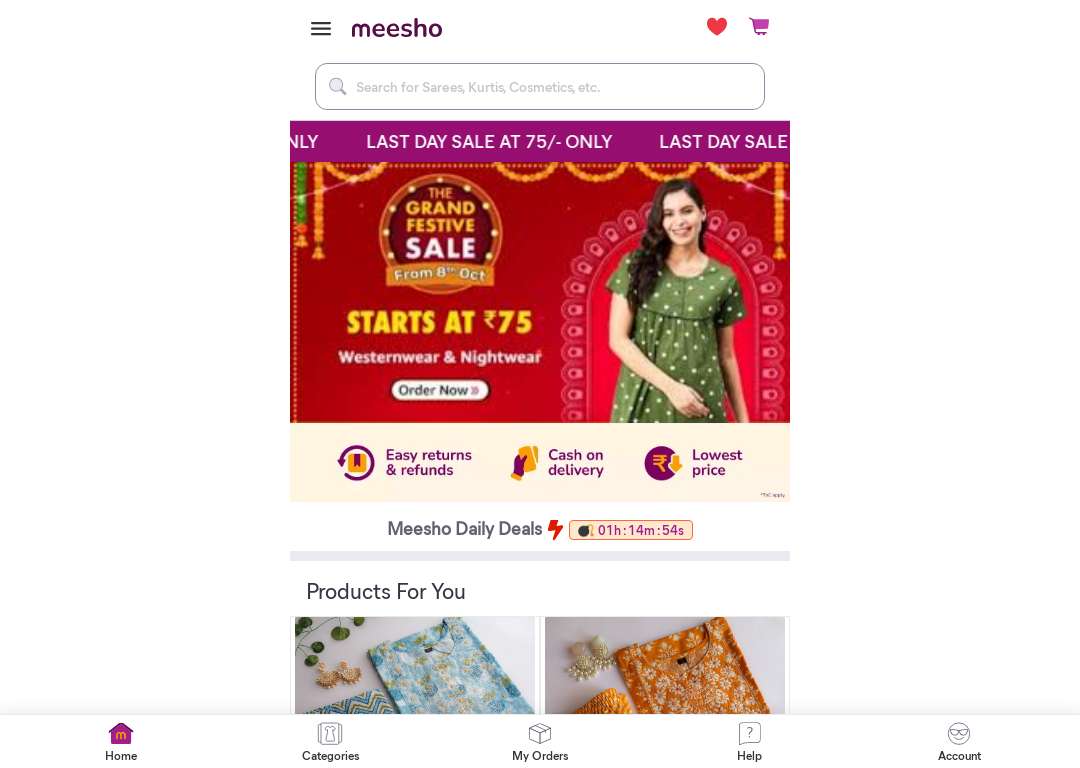
Task: Click the Order Now button on banner
Action: (440, 390)
